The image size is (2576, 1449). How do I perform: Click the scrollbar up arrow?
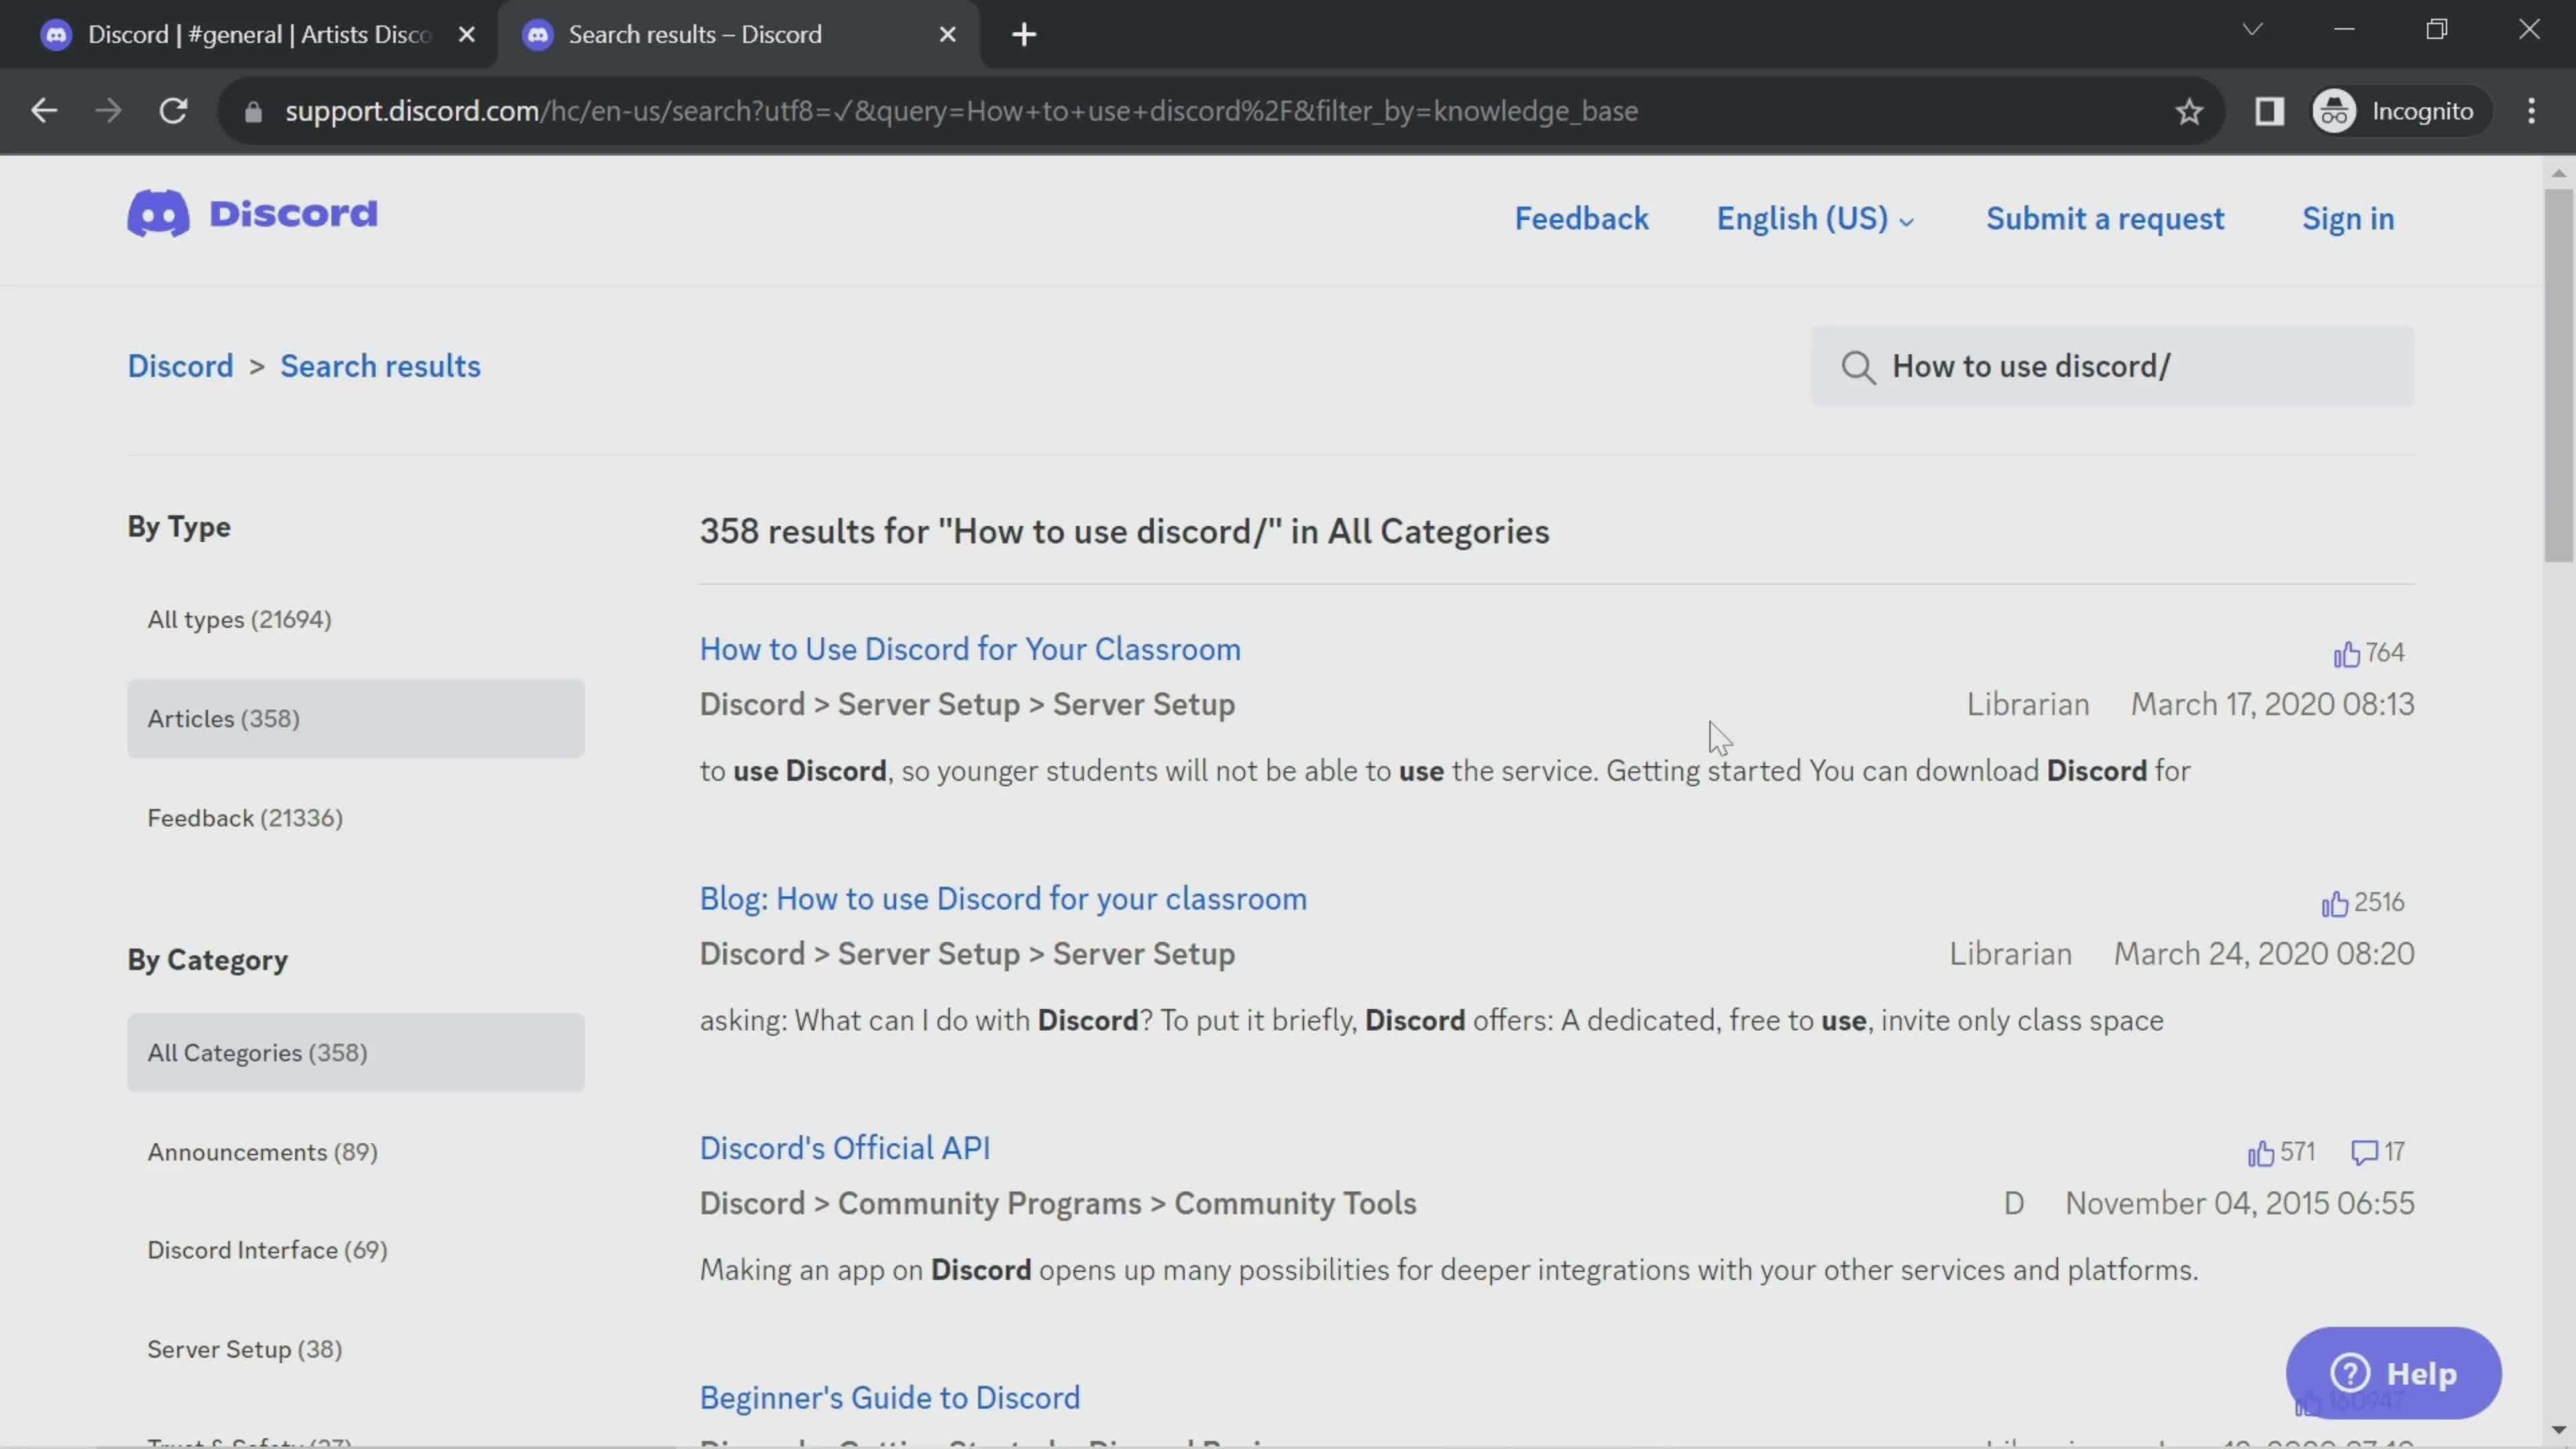2558,173
